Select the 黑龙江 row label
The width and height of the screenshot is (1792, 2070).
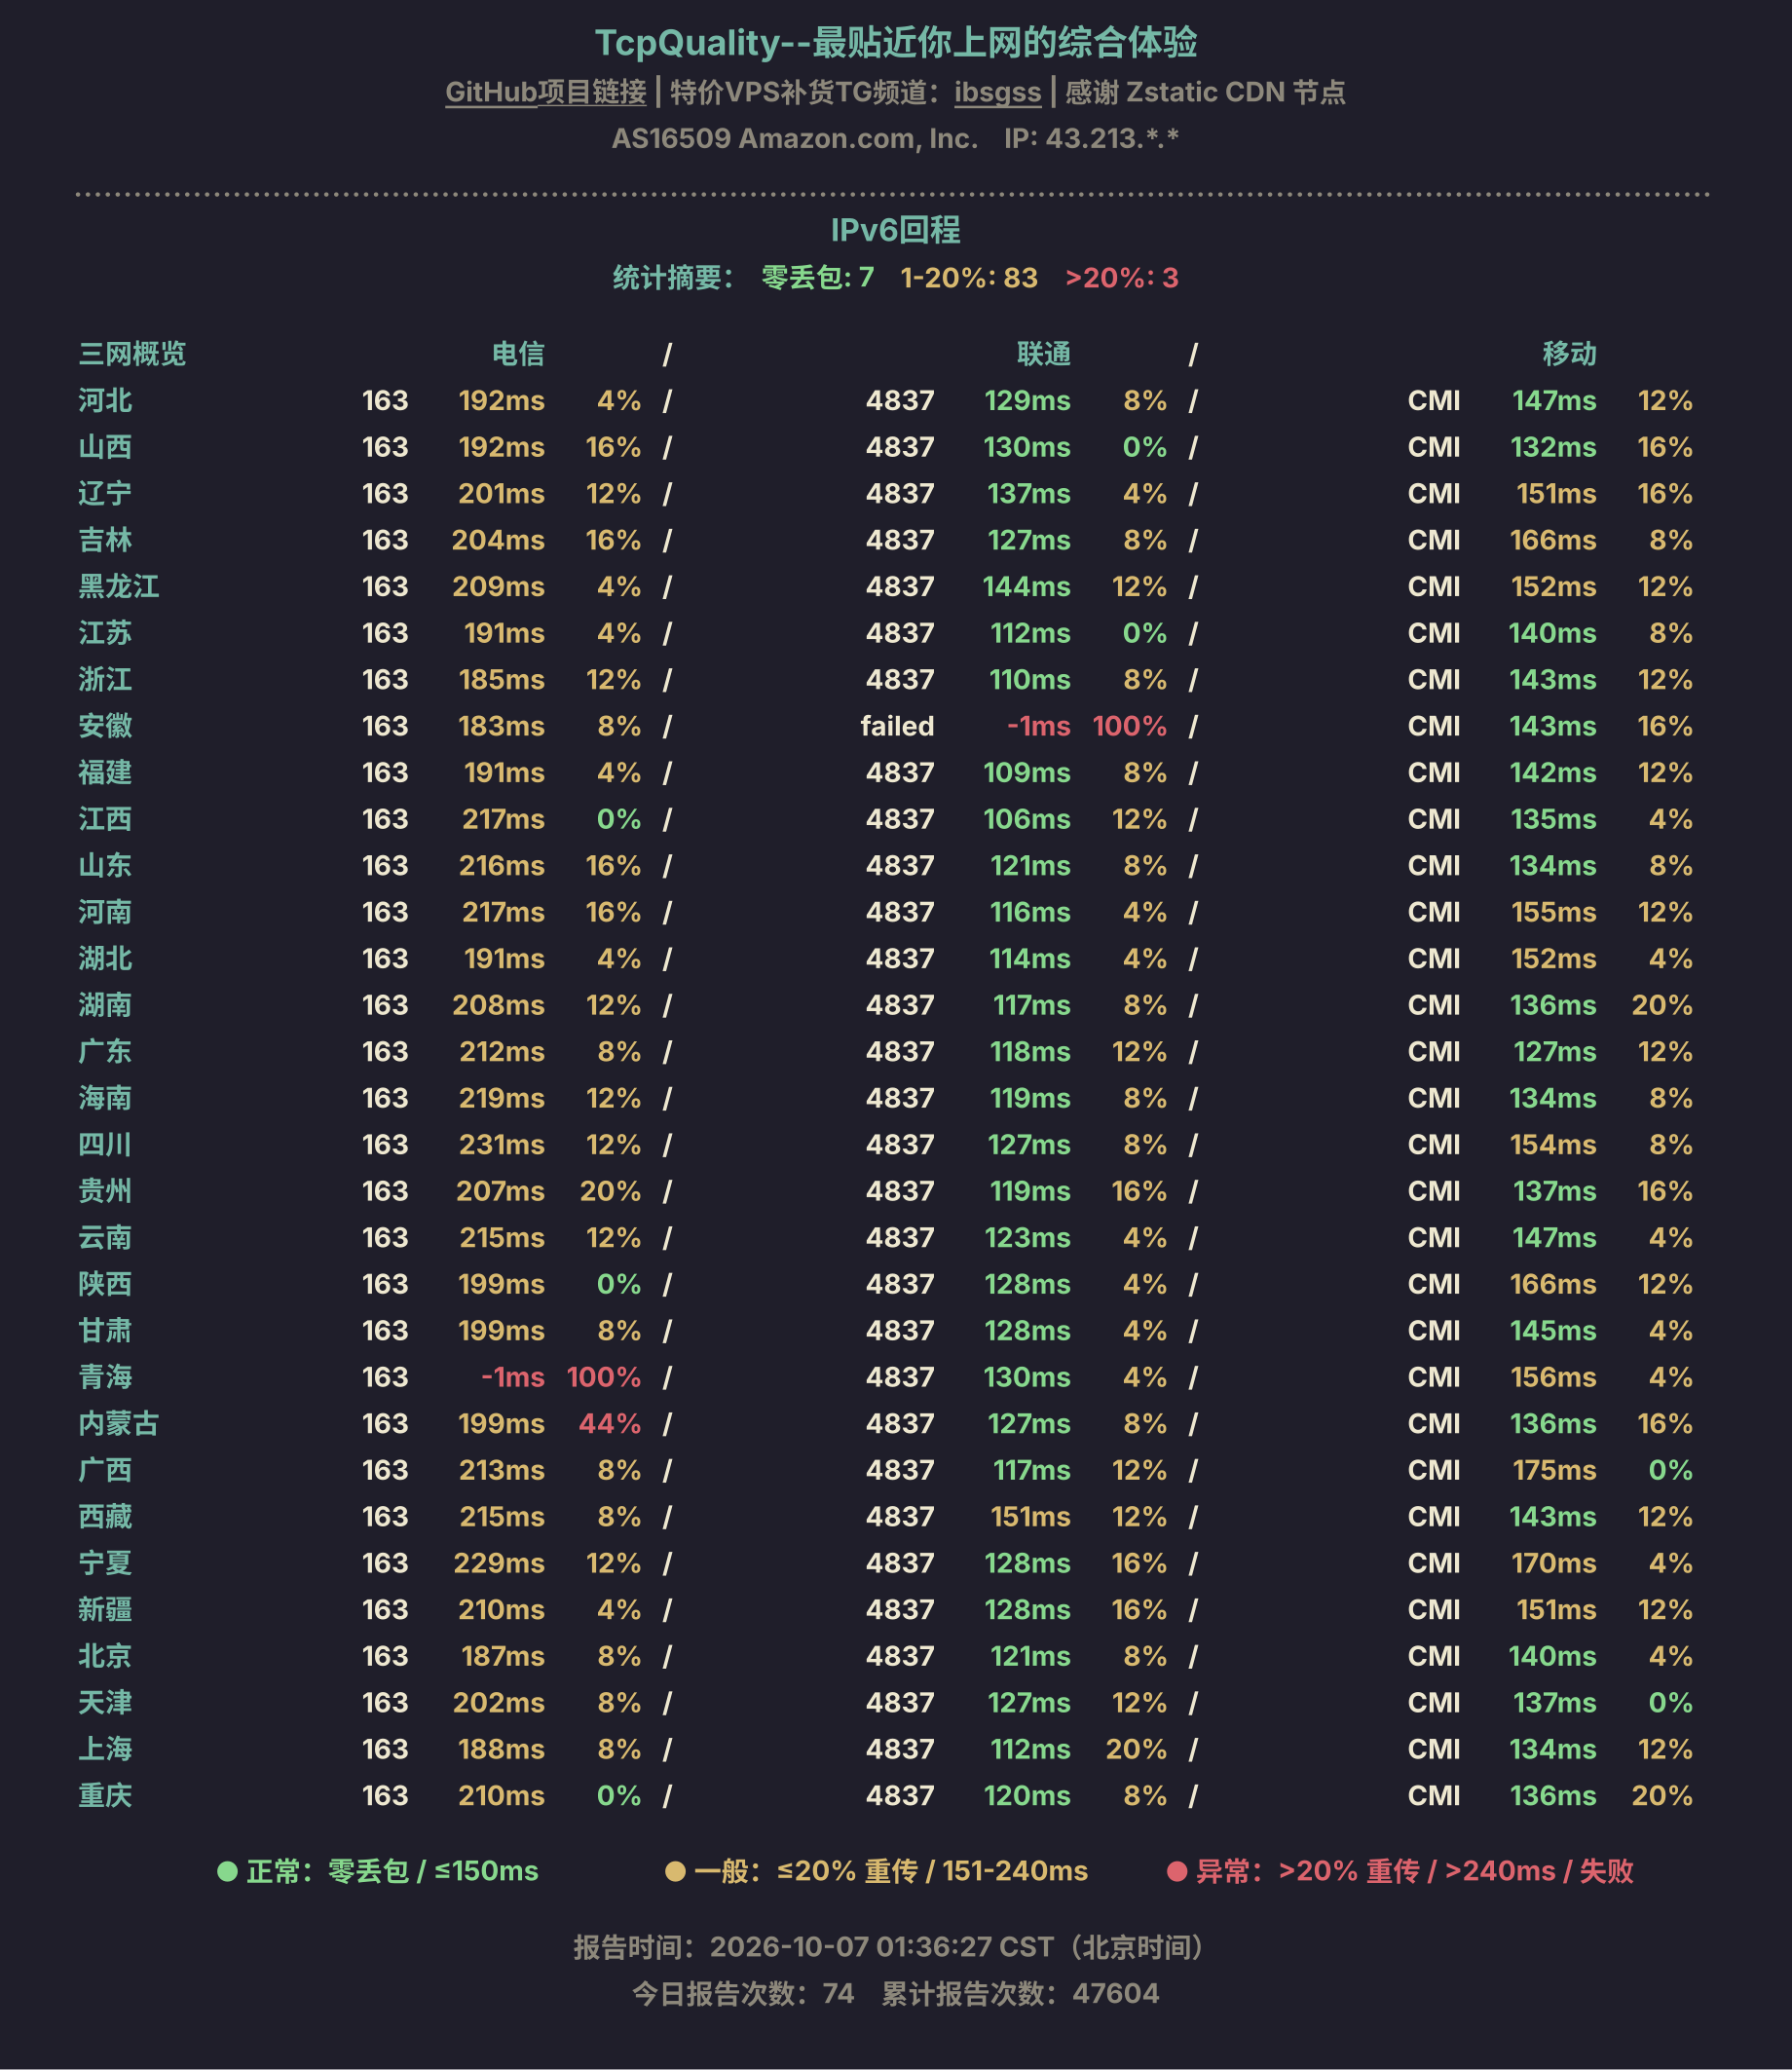(119, 587)
